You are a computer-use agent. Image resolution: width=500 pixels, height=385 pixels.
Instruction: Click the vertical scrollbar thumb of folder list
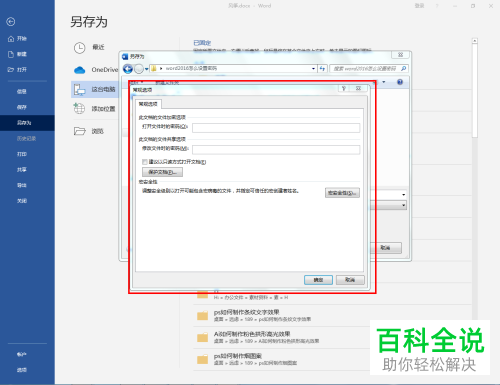coord(475,90)
